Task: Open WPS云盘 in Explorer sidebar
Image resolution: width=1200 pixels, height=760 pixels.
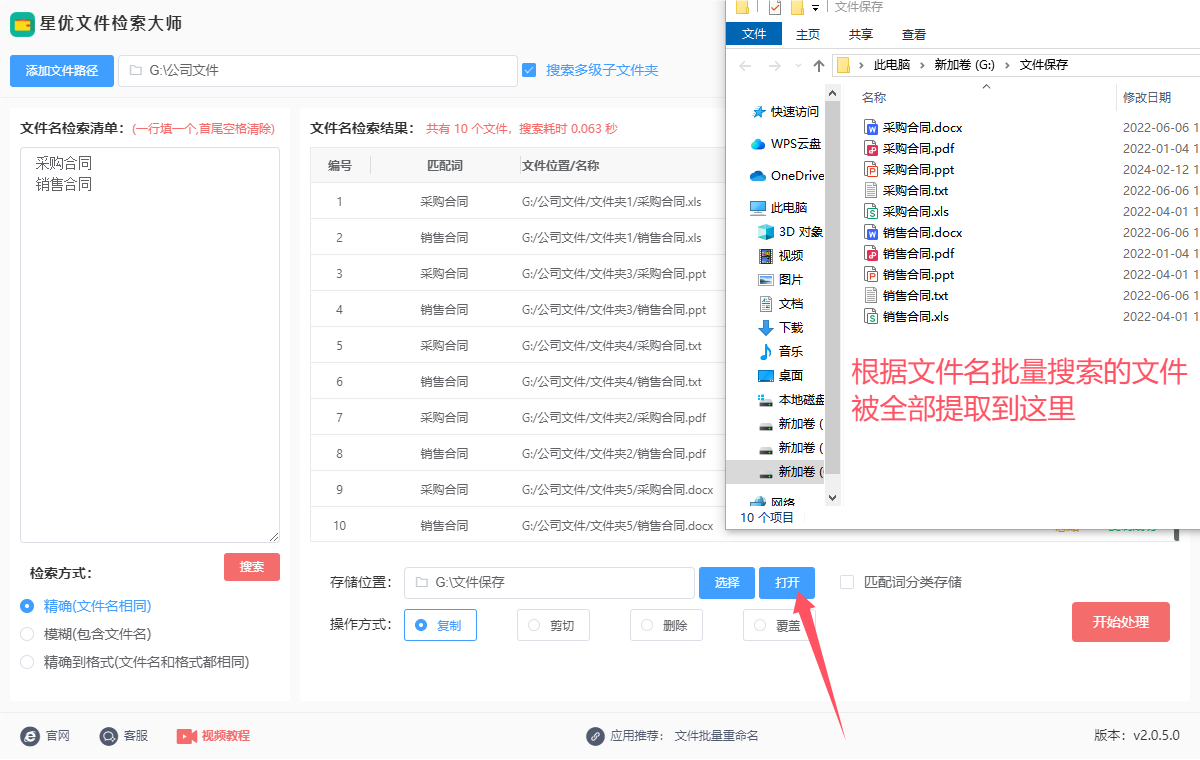Action: pos(786,143)
